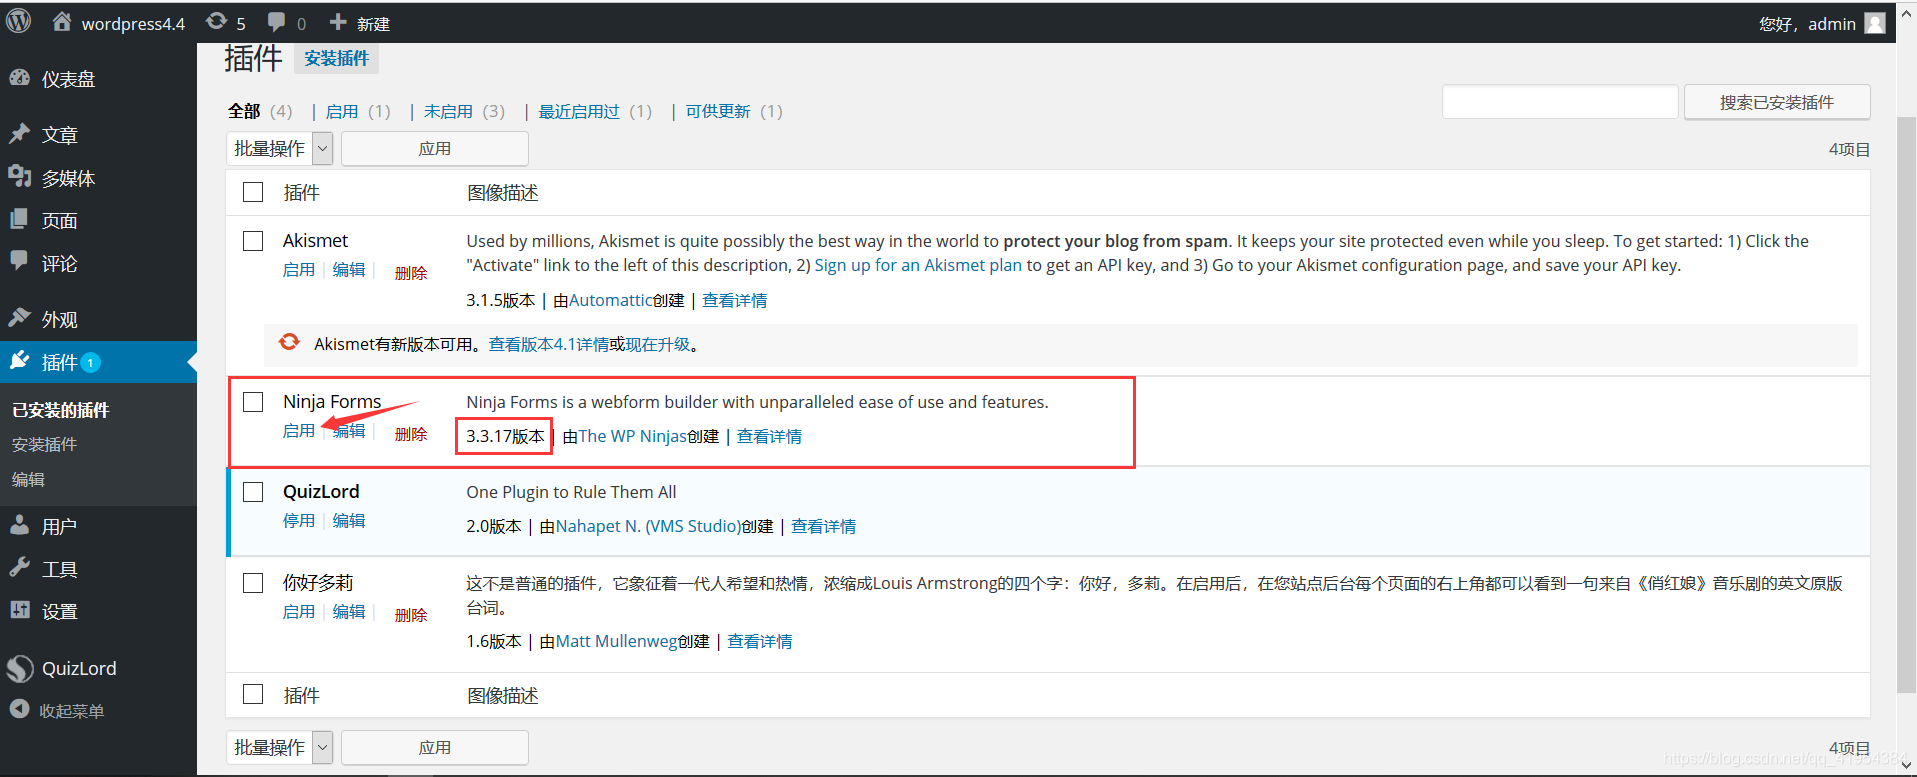
Task: Visit site via wordpress4.4 home icon
Action: [x=62, y=21]
